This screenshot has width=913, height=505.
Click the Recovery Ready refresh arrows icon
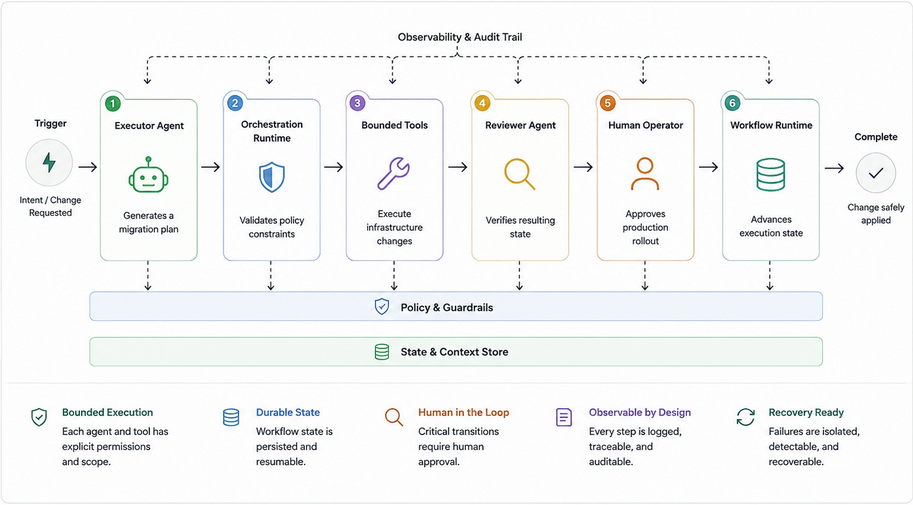pyautogui.click(x=745, y=417)
